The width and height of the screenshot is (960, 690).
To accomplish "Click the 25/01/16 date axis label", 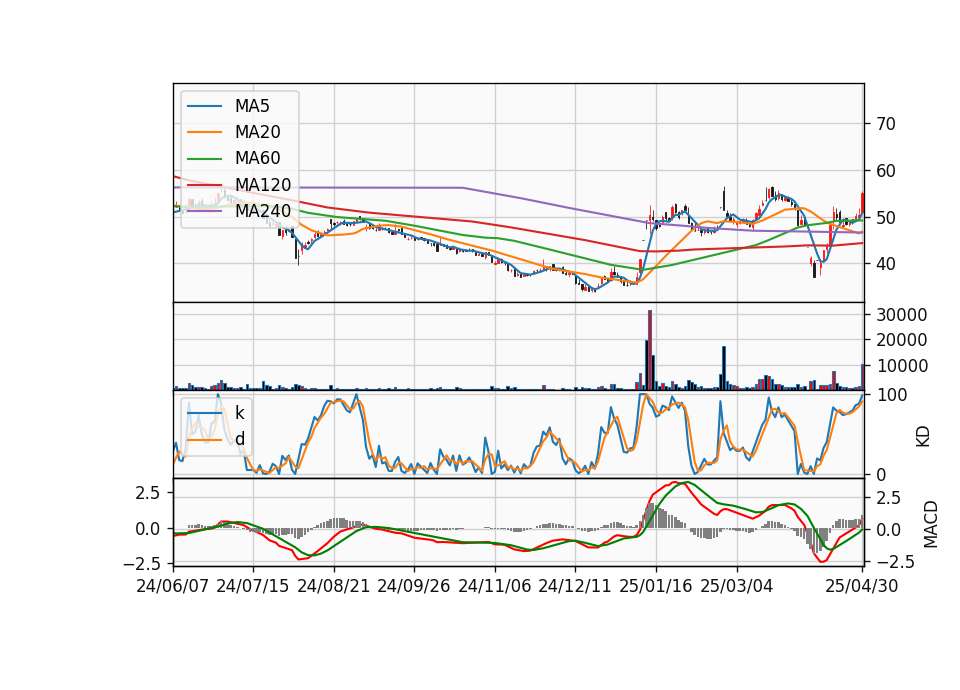I will point(656,586).
